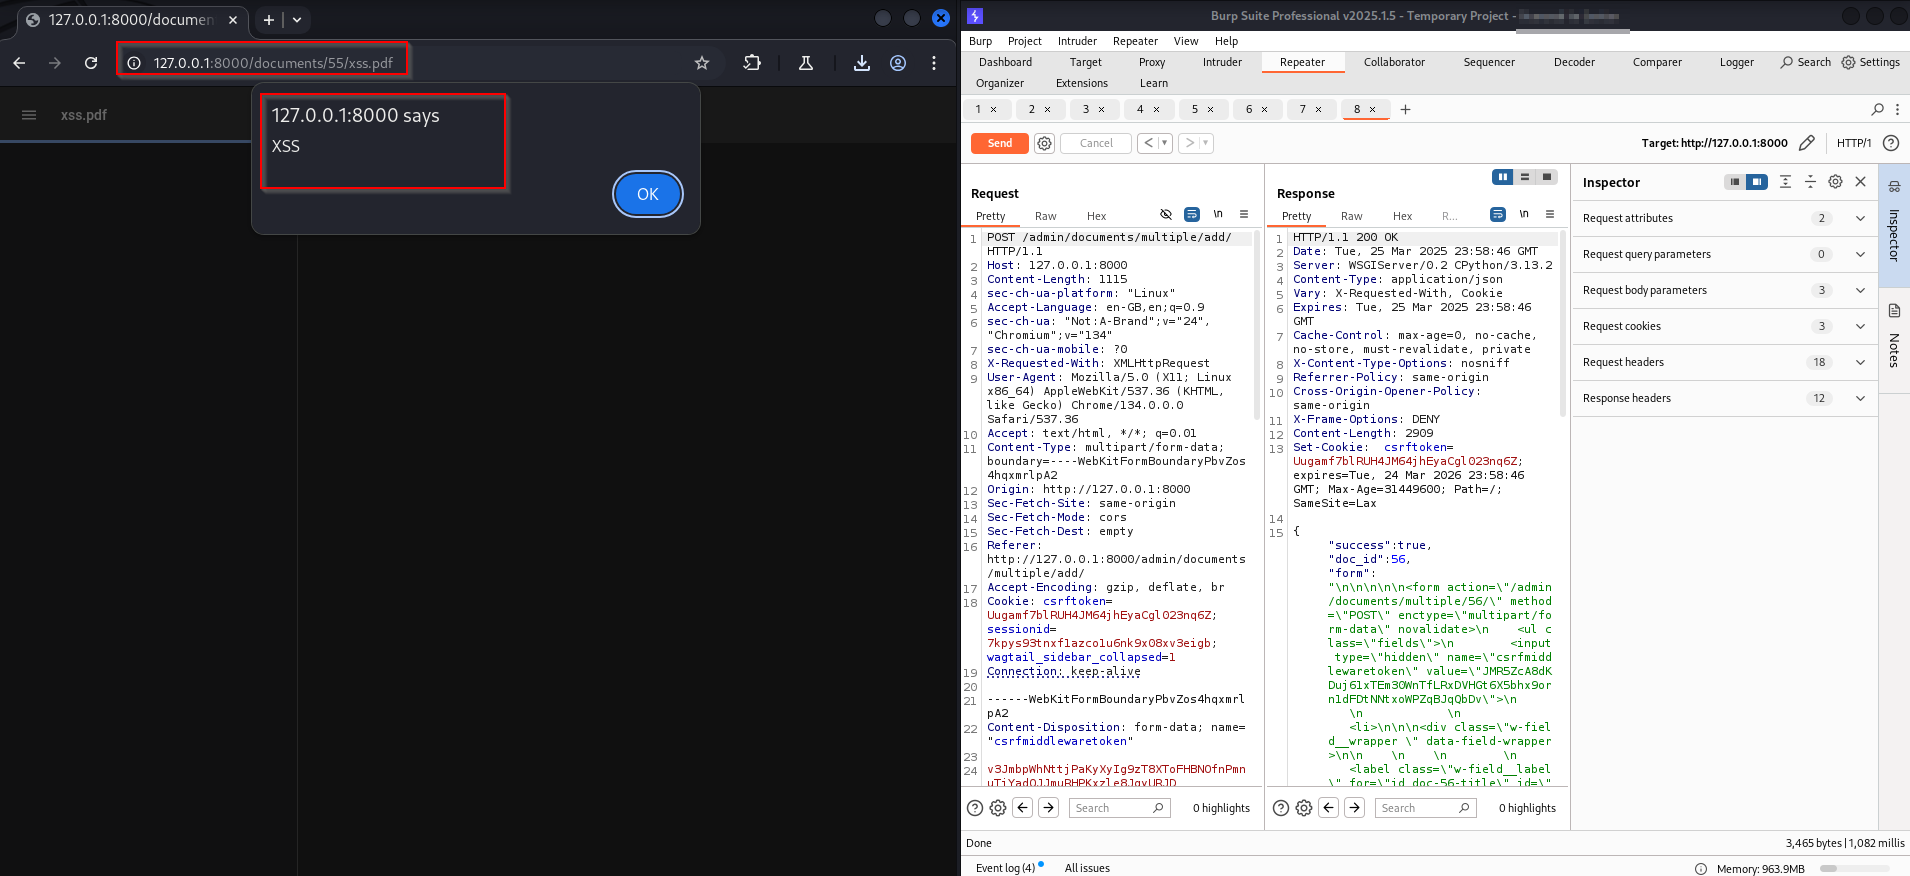Open a new Chrome tab

269,19
